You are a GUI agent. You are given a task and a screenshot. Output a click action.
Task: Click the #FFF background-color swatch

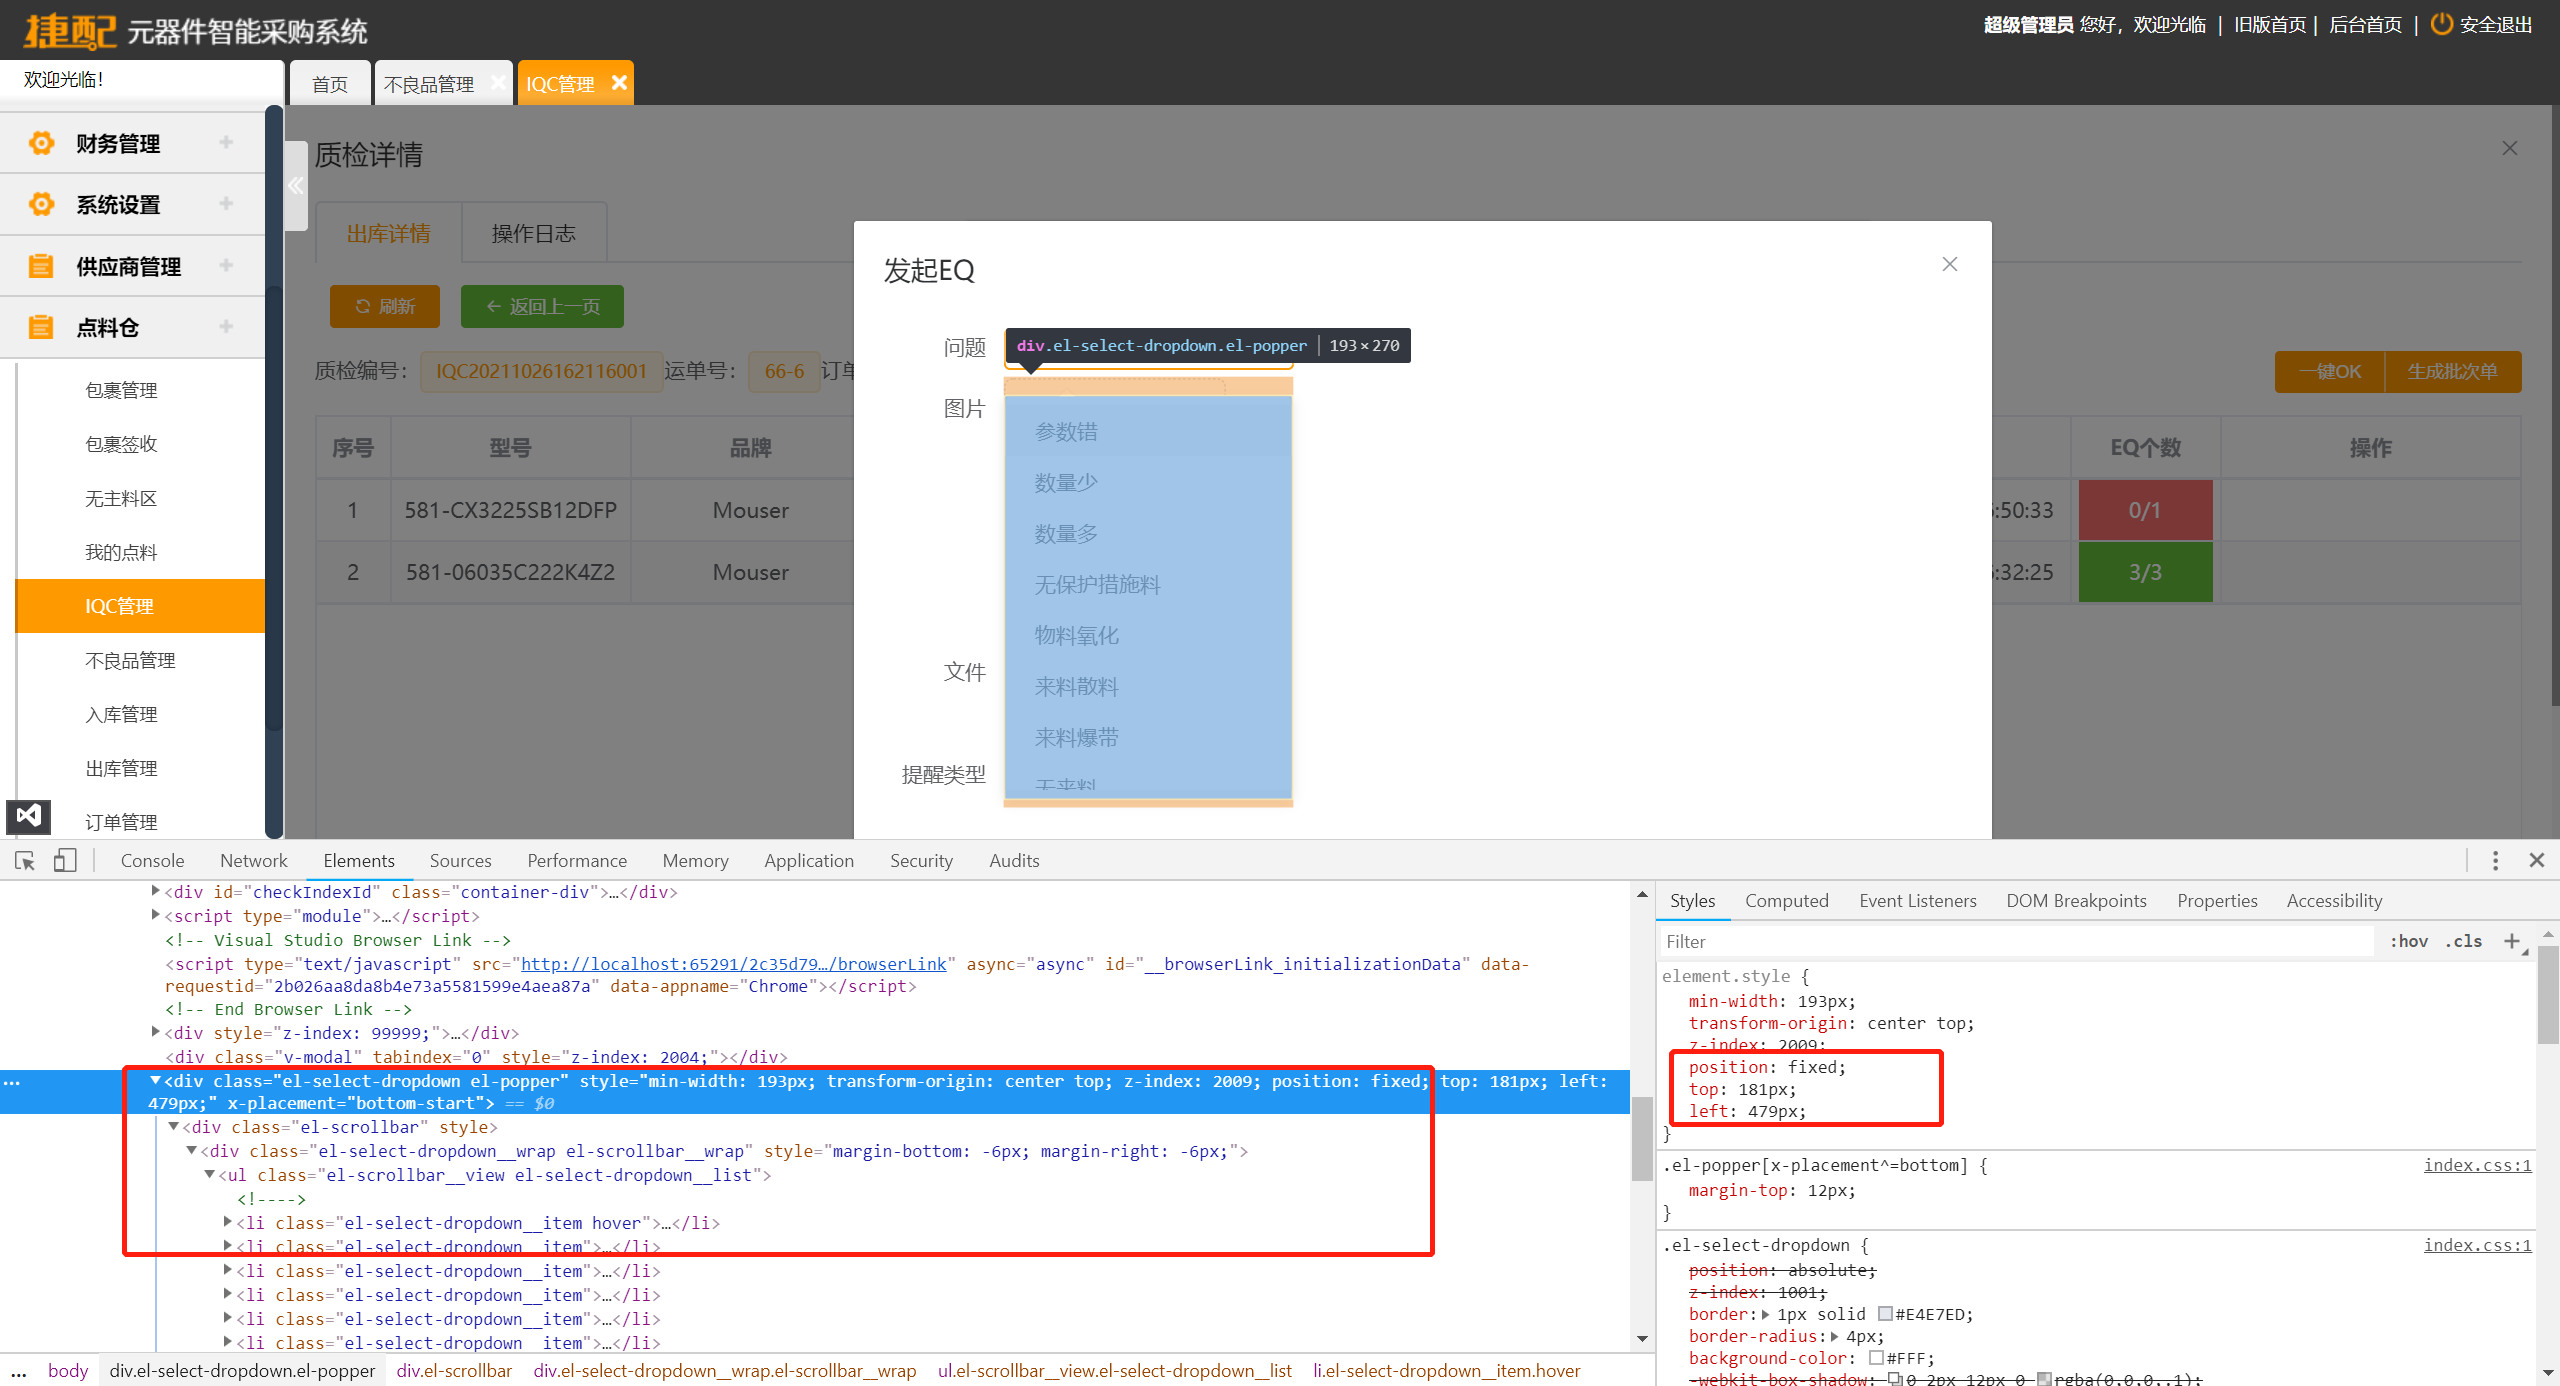(x=1876, y=1358)
